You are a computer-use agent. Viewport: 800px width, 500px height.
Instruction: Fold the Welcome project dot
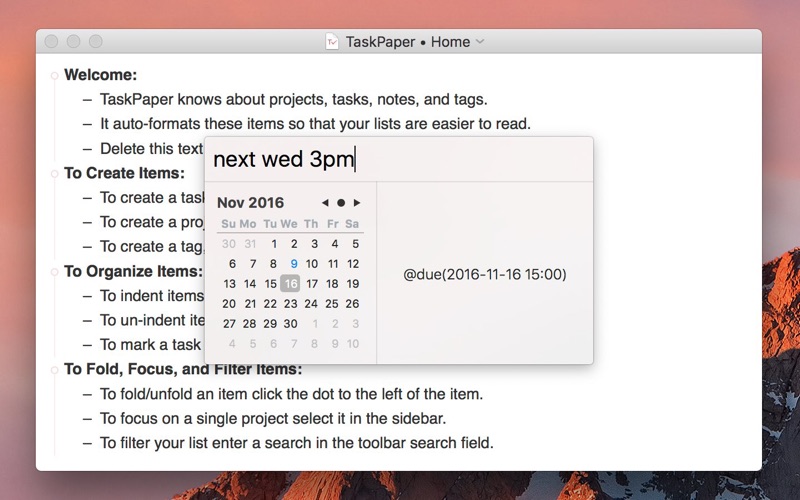55,76
